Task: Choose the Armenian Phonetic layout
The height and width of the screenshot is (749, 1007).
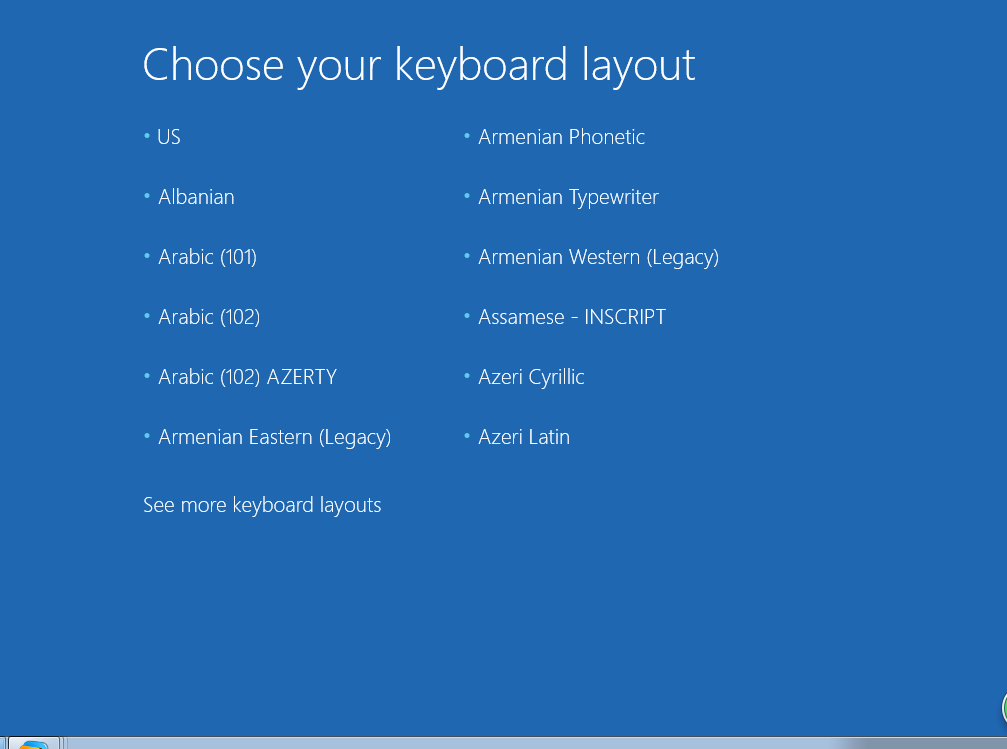Action: click(561, 137)
